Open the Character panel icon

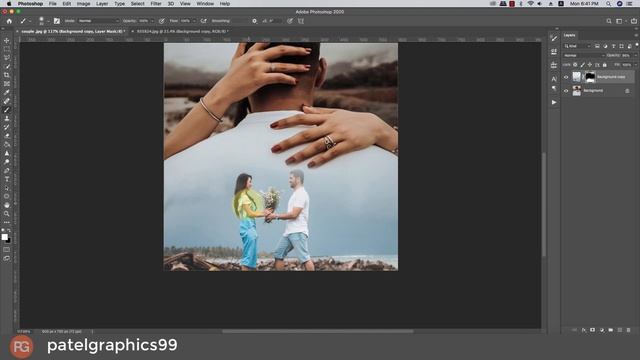(x=554, y=79)
